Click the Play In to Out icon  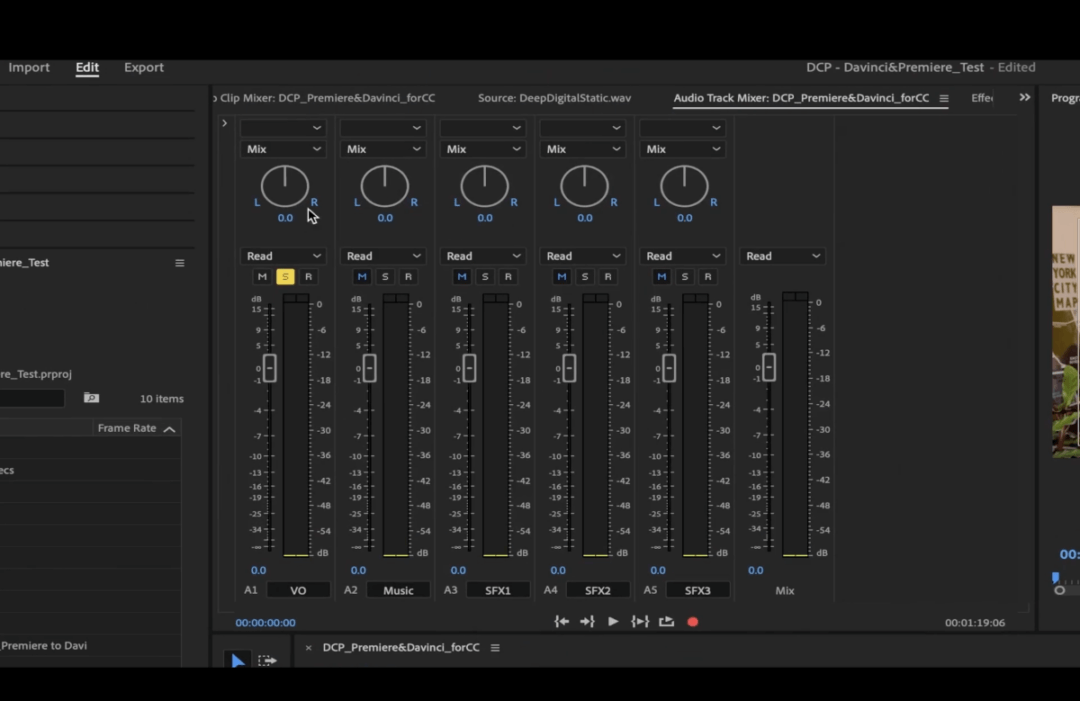point(640,621)
